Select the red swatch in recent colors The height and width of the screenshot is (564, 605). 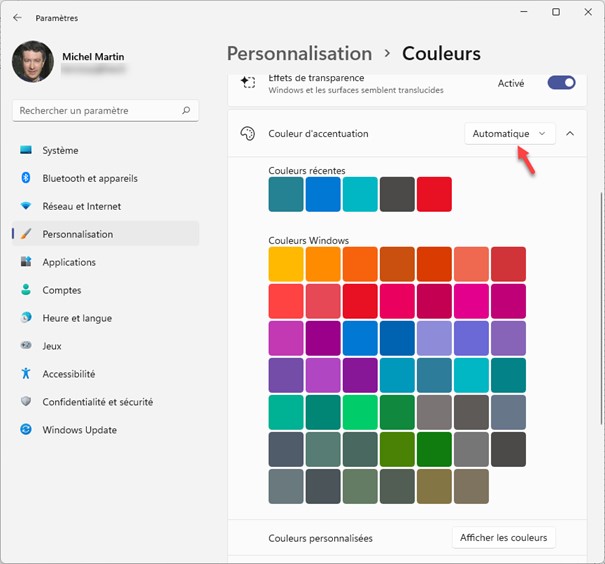point(434,194)
